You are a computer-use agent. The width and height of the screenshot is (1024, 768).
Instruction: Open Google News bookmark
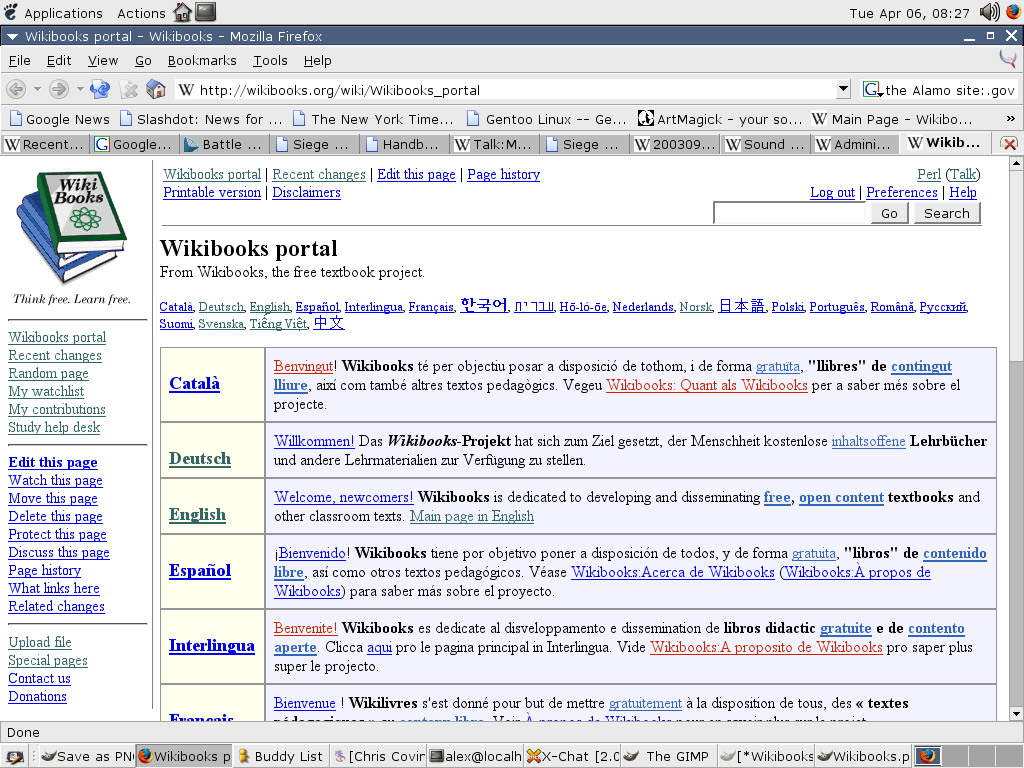point(60,119)
